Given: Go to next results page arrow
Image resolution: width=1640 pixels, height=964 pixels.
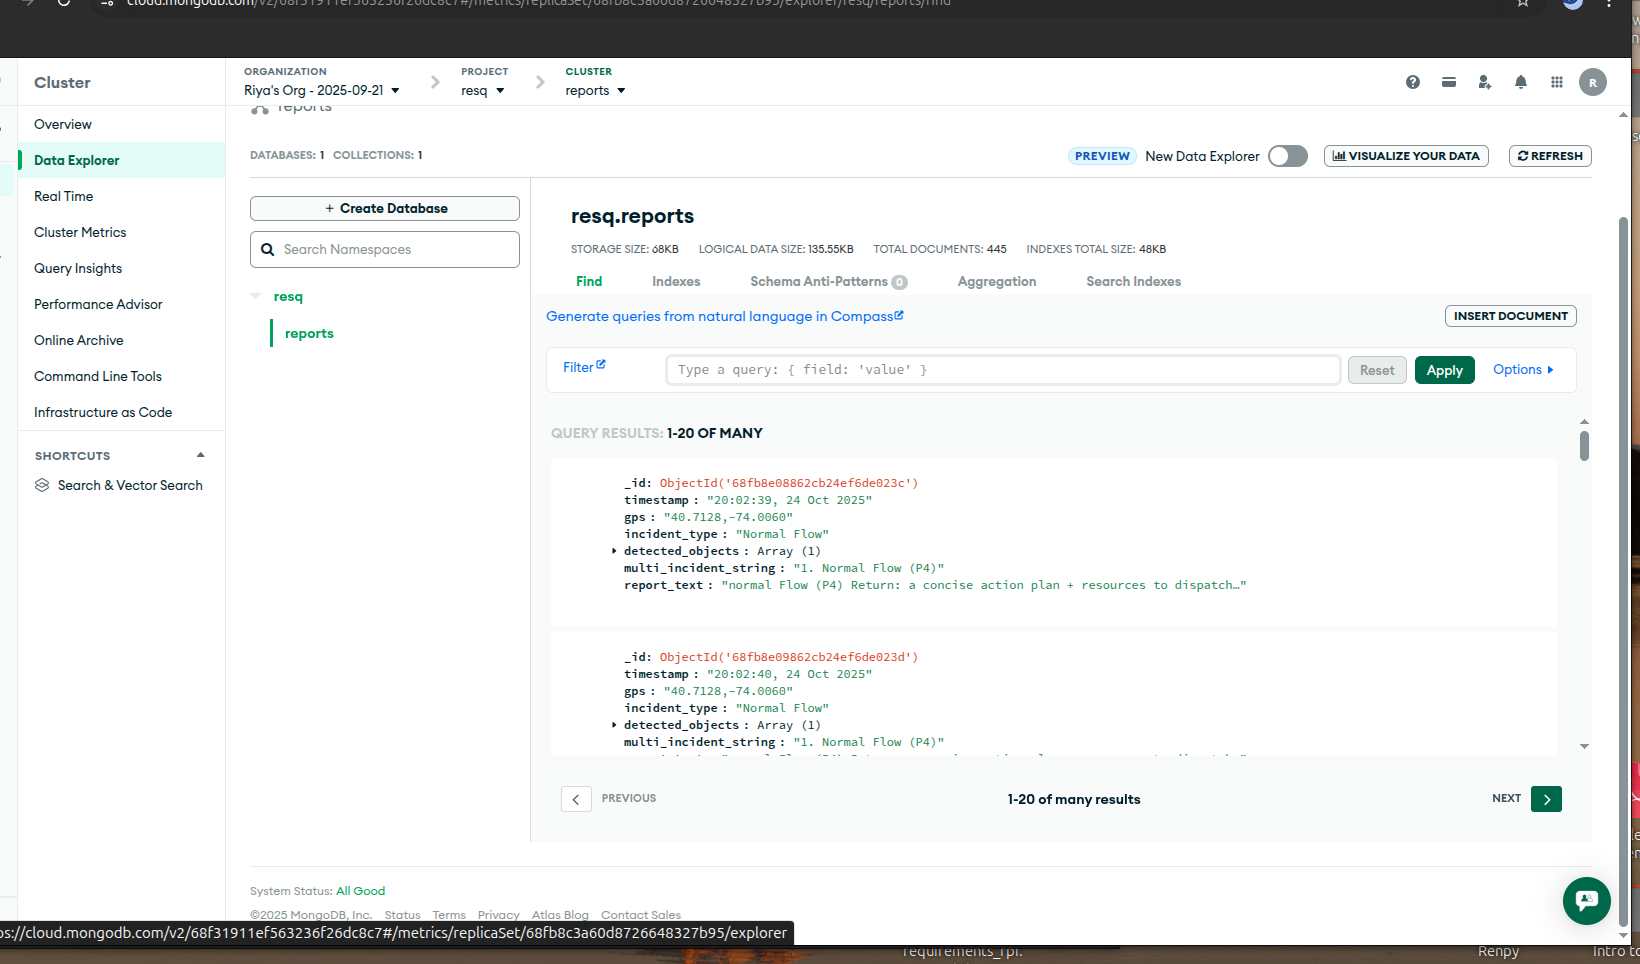Looking at the screenshot, I should pyautogui.click(x=1545, y=799).
